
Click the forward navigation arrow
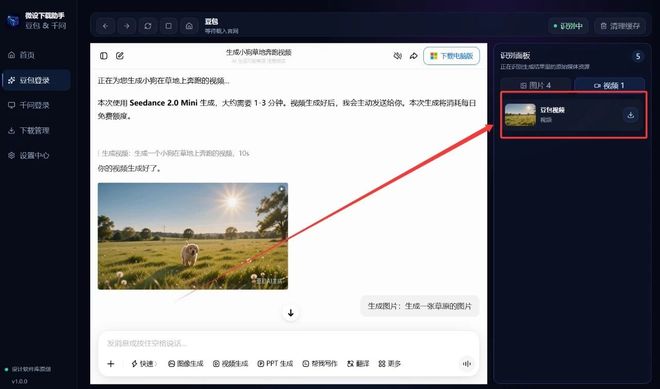tap(126, 26)
